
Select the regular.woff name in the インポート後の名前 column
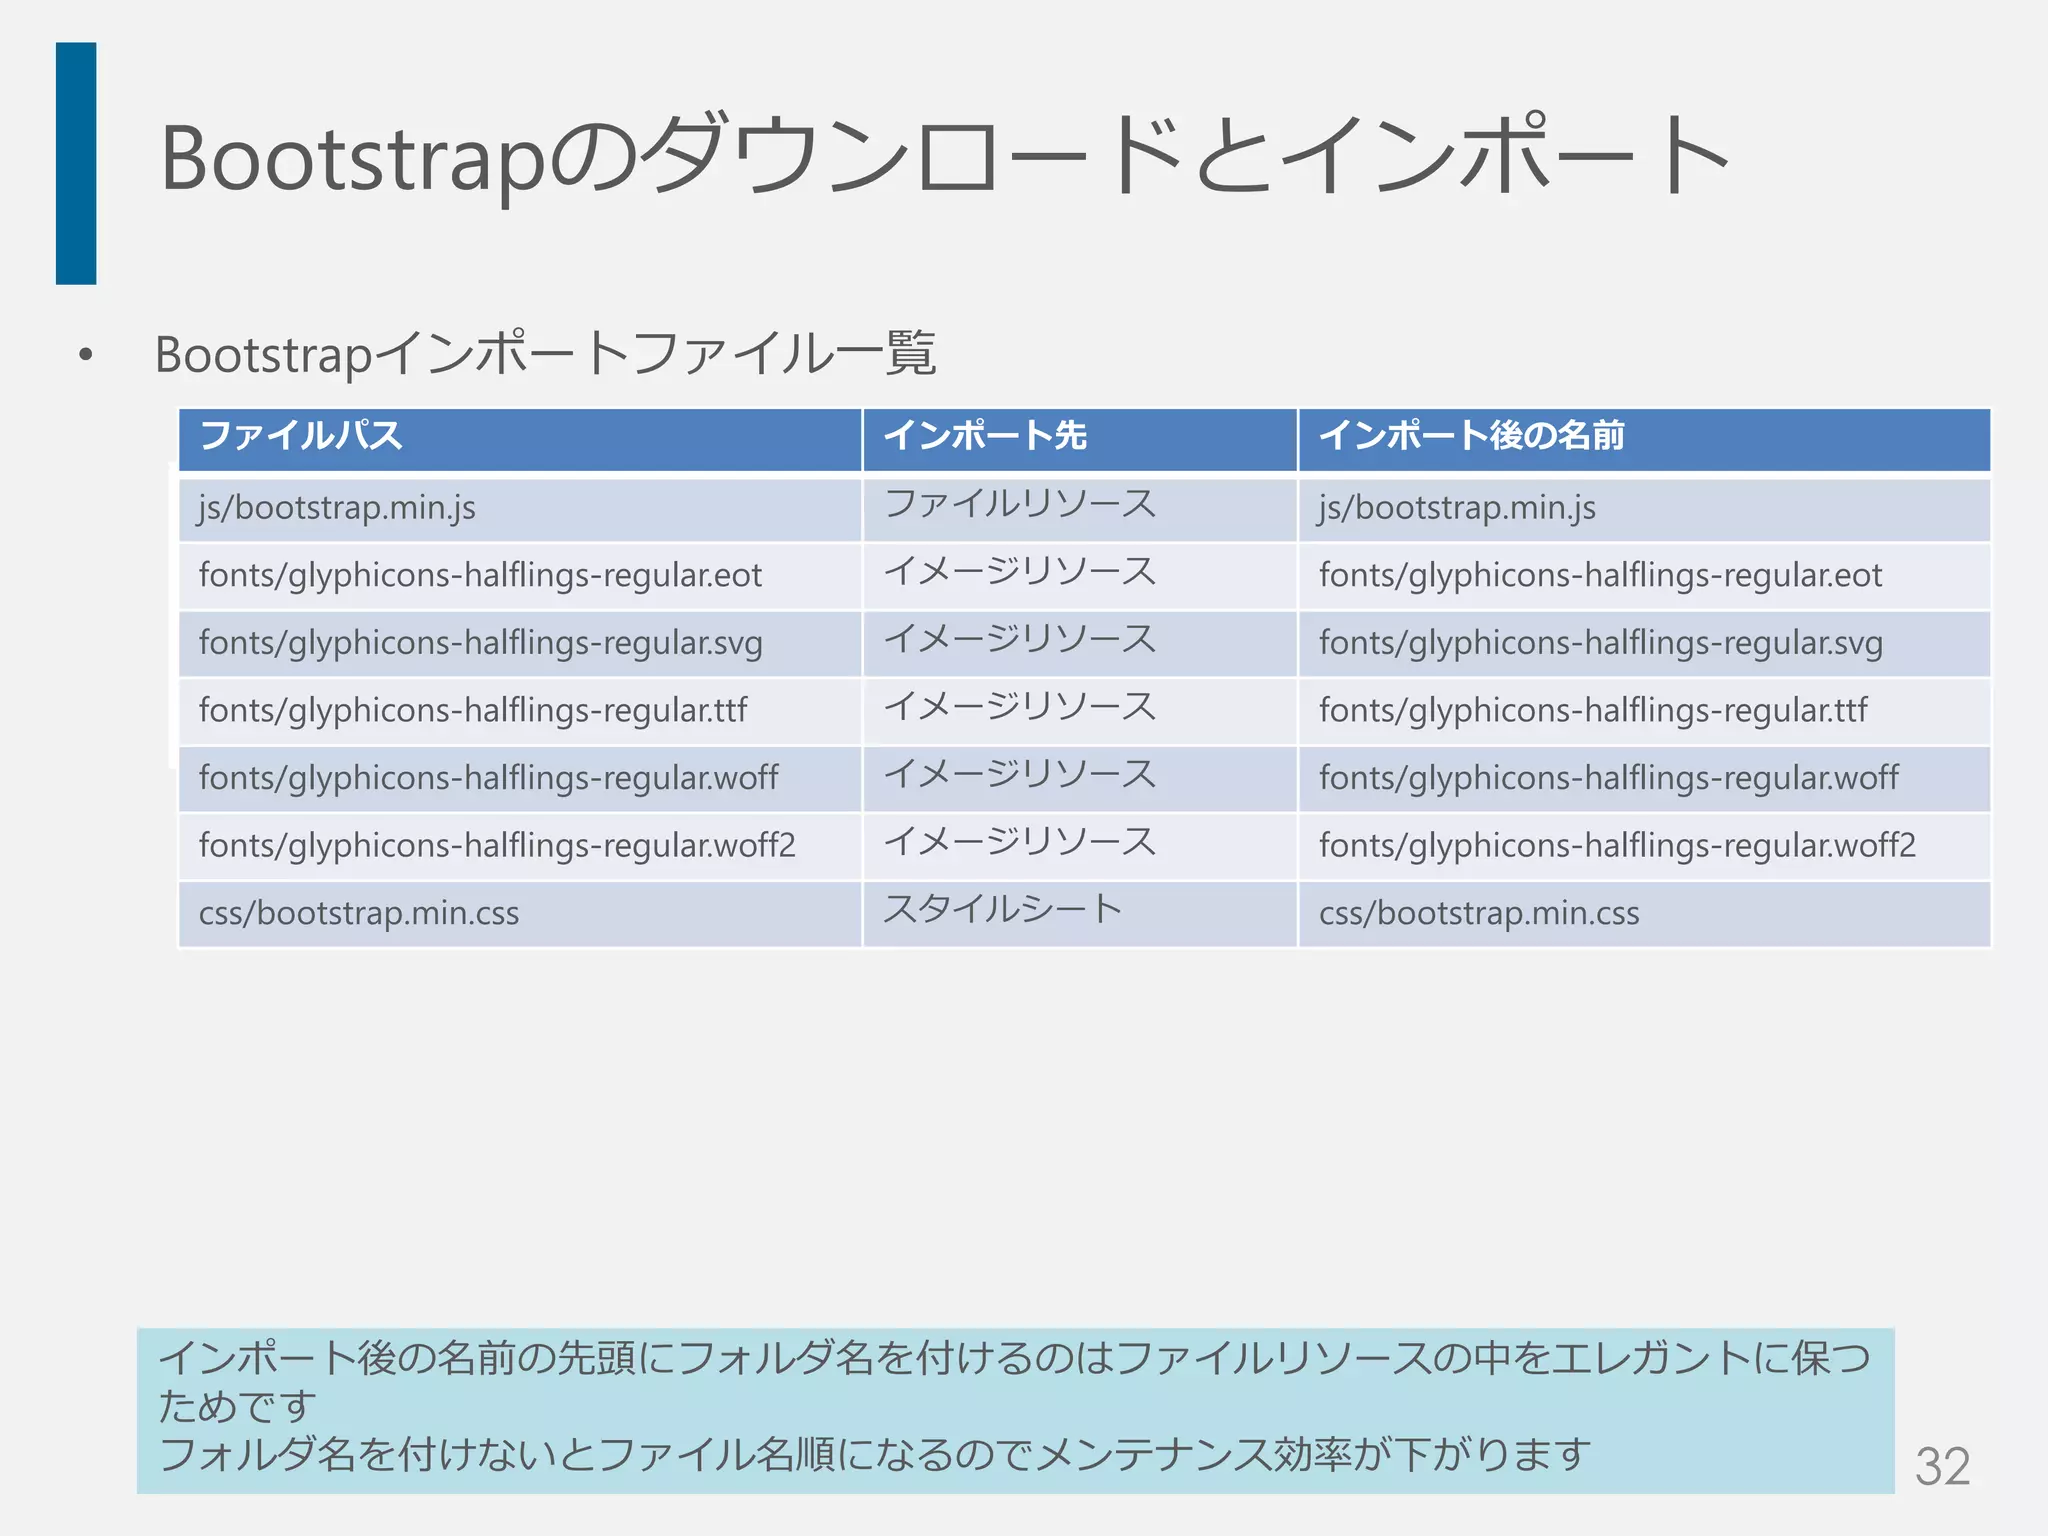coord(1608,778)
